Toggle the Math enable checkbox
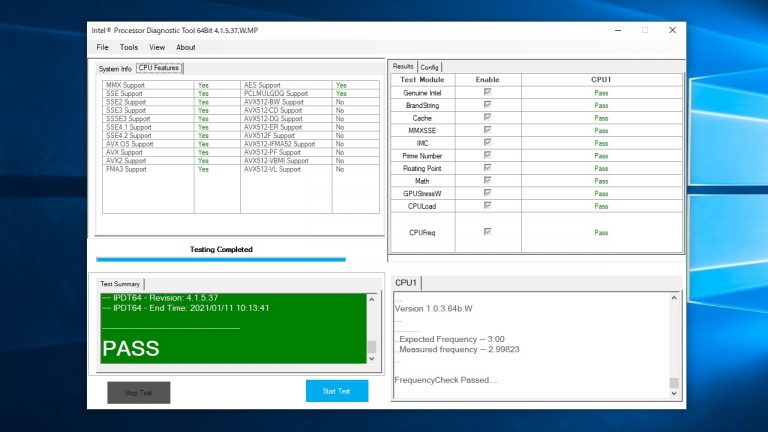Viewport: 768px width, 432px height. tap(487, 180)
